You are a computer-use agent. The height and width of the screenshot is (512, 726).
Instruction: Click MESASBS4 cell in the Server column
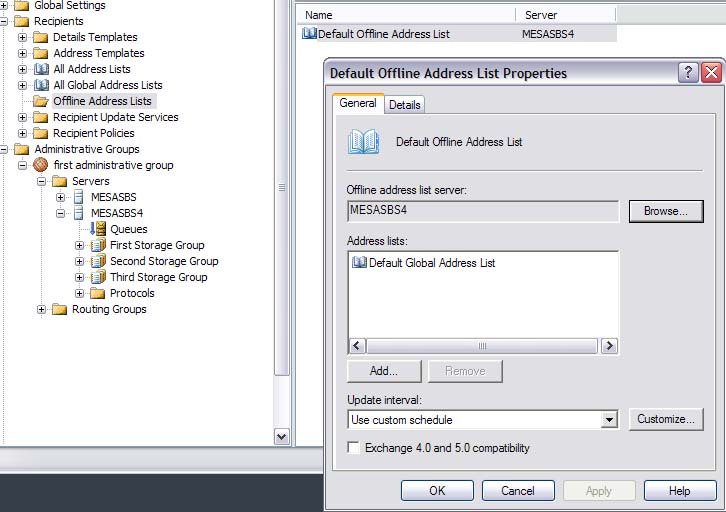[x=548, y=34]
